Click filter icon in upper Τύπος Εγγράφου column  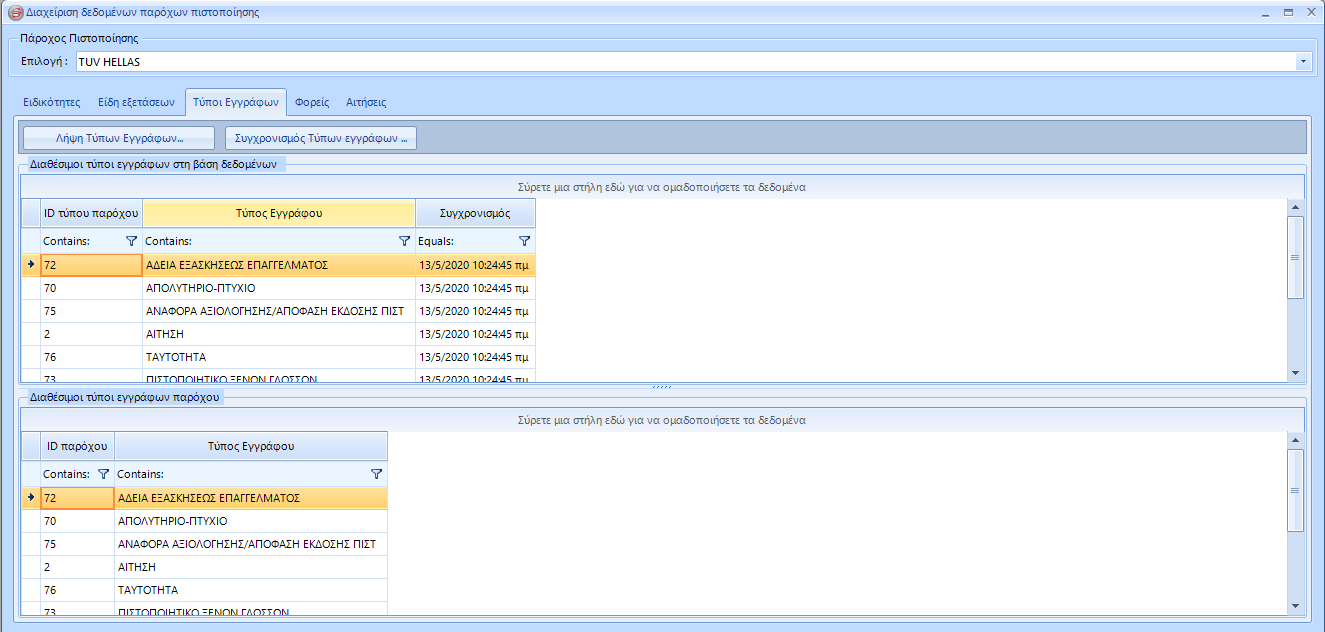(404, 241)
